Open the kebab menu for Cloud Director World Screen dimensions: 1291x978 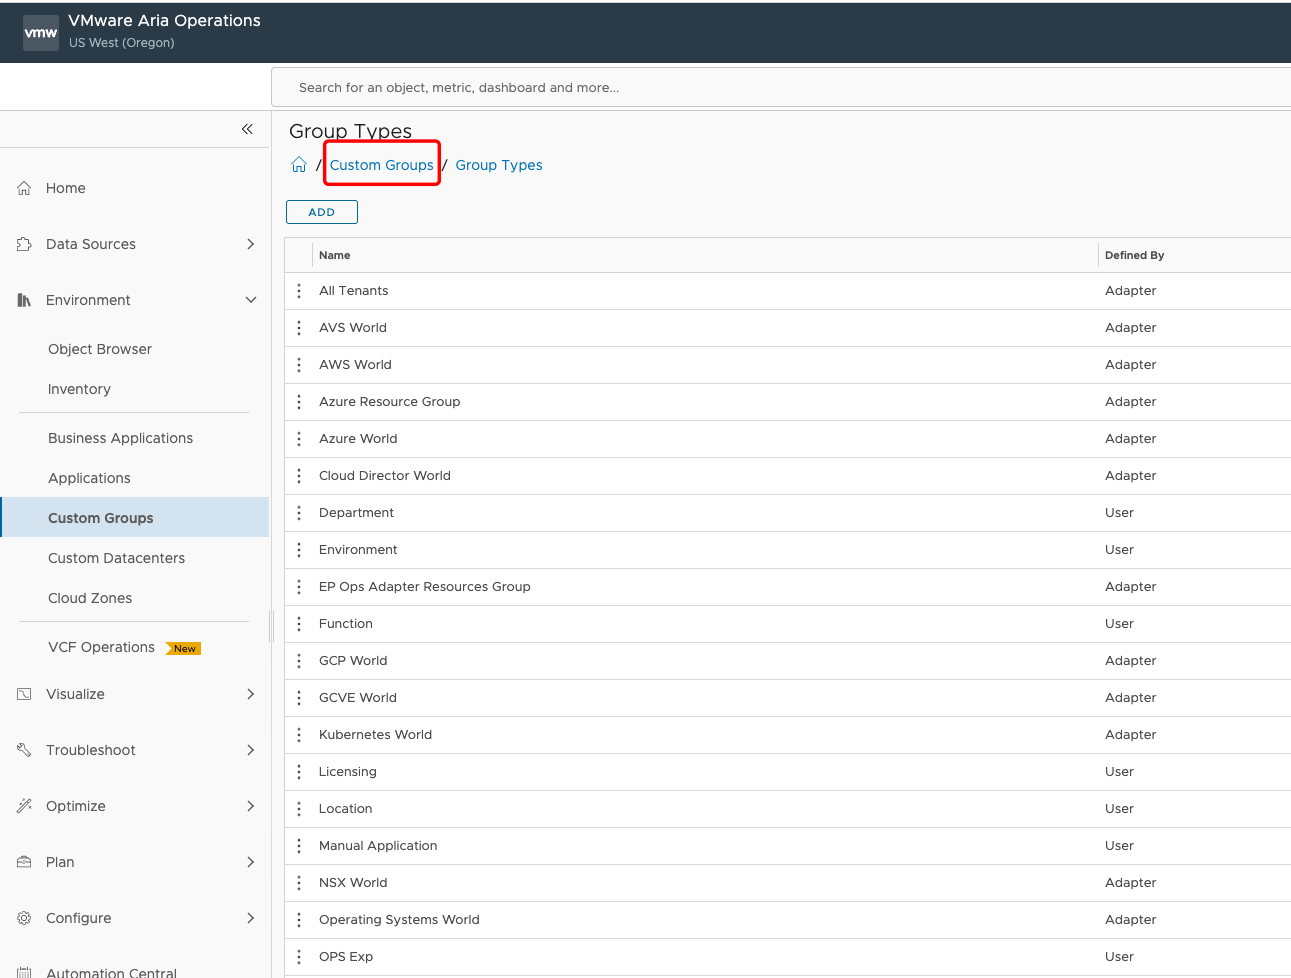pos(299,476)
